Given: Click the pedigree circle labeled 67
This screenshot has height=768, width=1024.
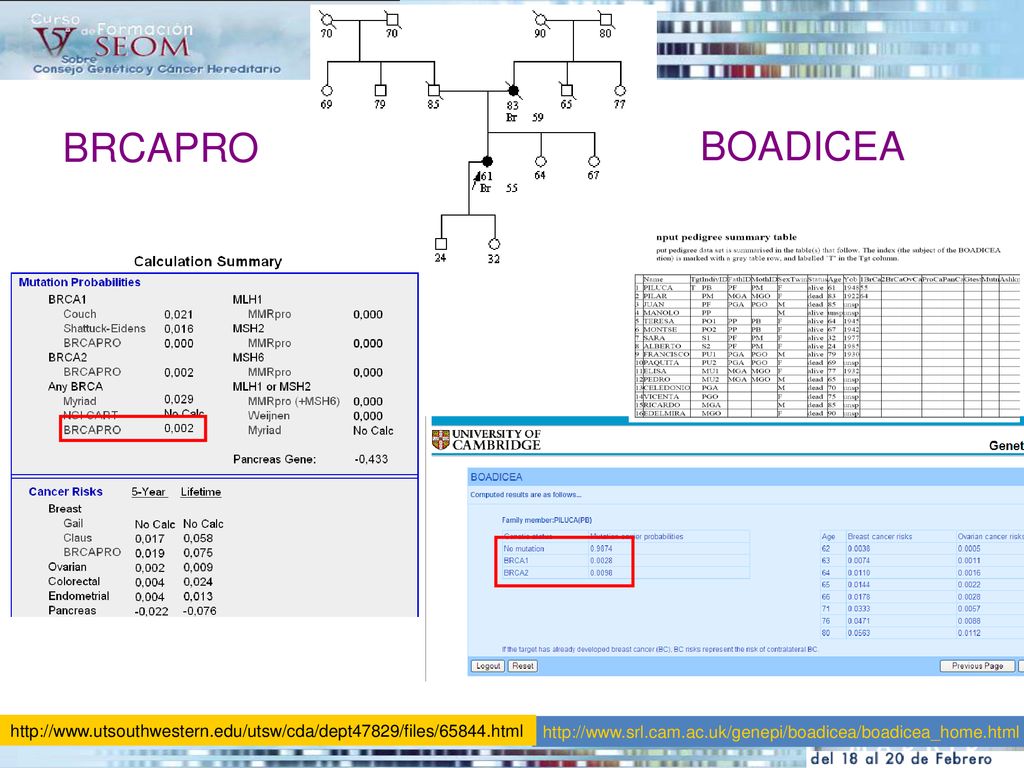Looking at the screenshot, I should point(594,161).
